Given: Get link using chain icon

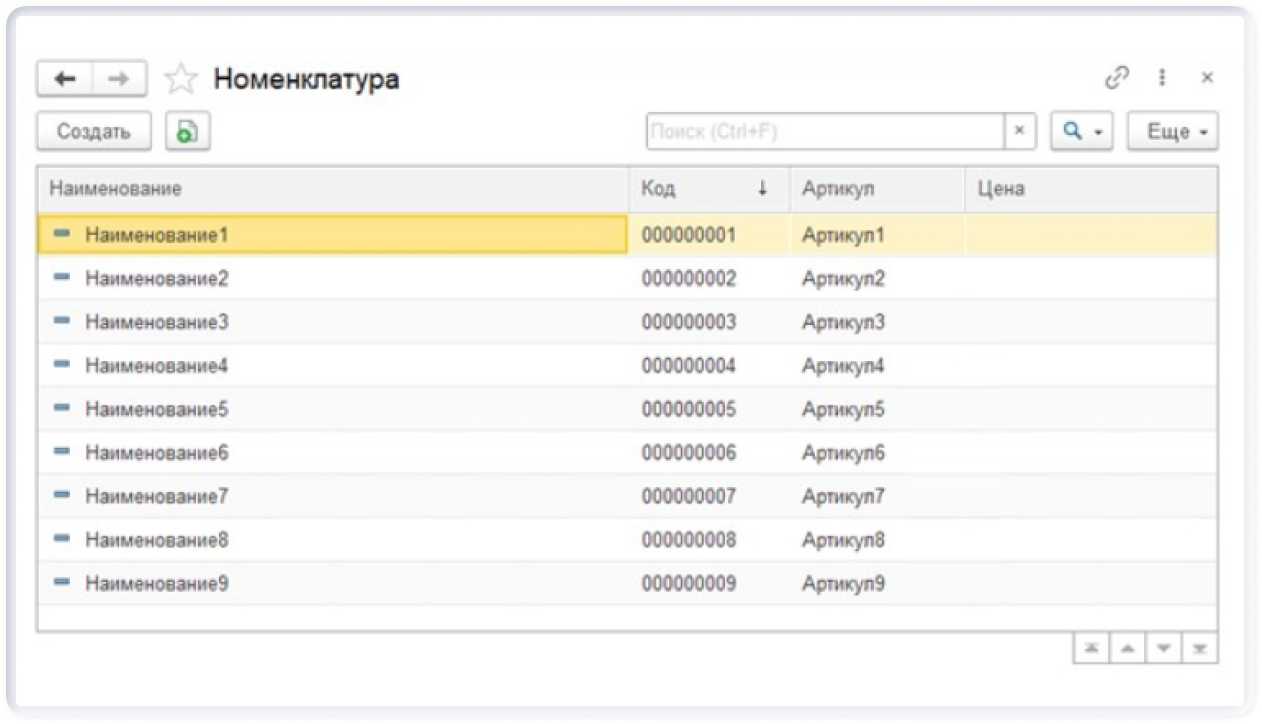Looking at the screenshot, I should point(1116,78).
